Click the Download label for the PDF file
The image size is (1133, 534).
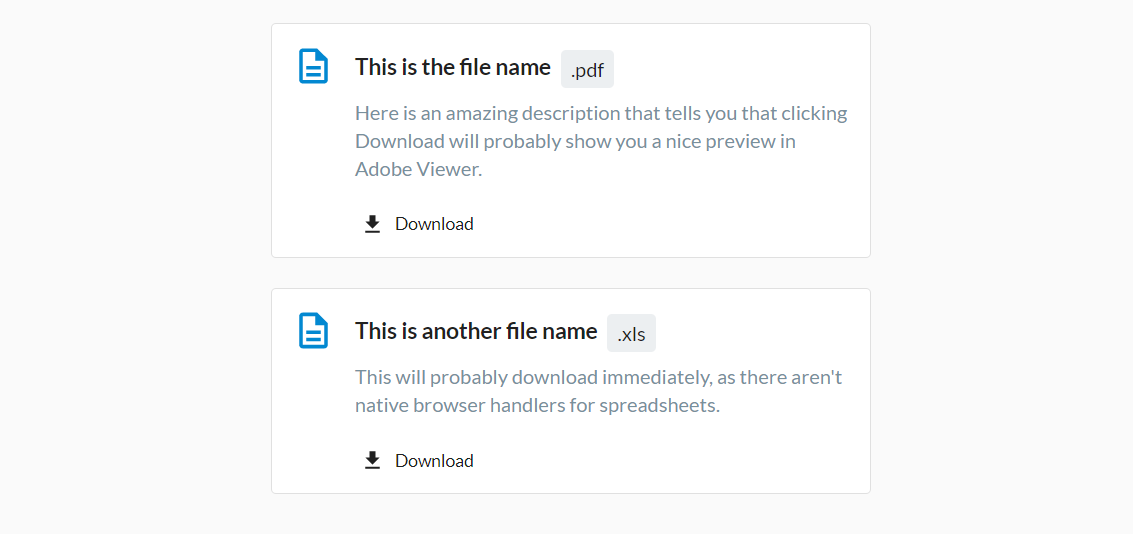click(x=434, y=224)
